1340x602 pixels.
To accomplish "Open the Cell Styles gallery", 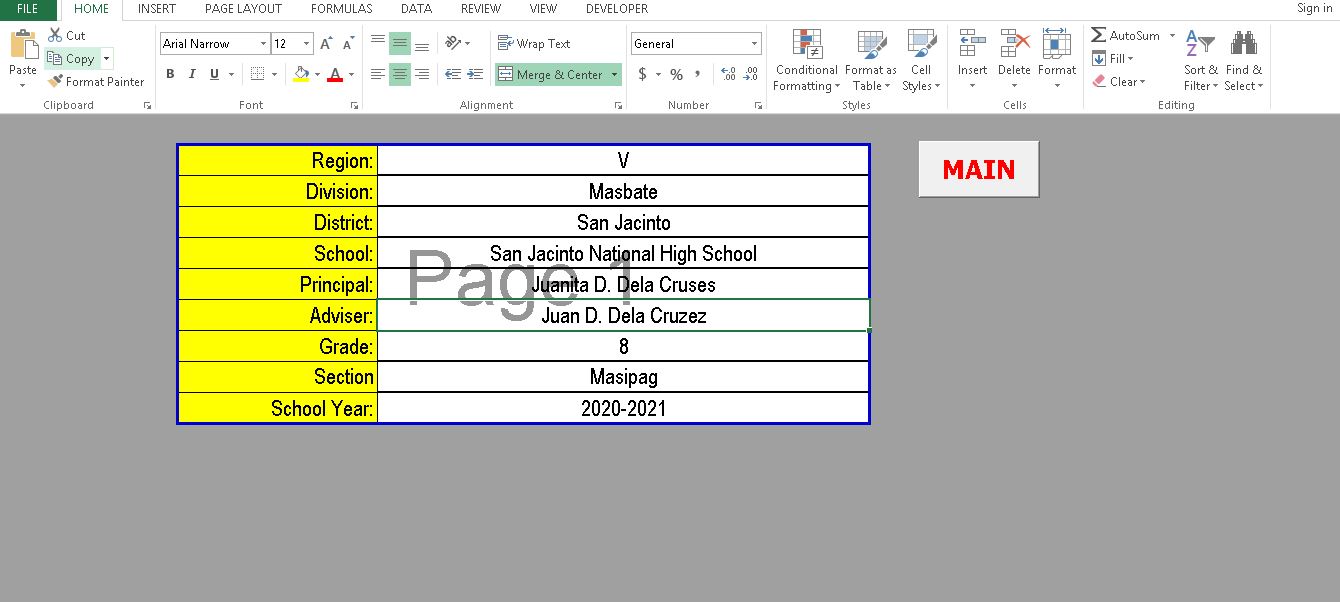I will point(921,60).
